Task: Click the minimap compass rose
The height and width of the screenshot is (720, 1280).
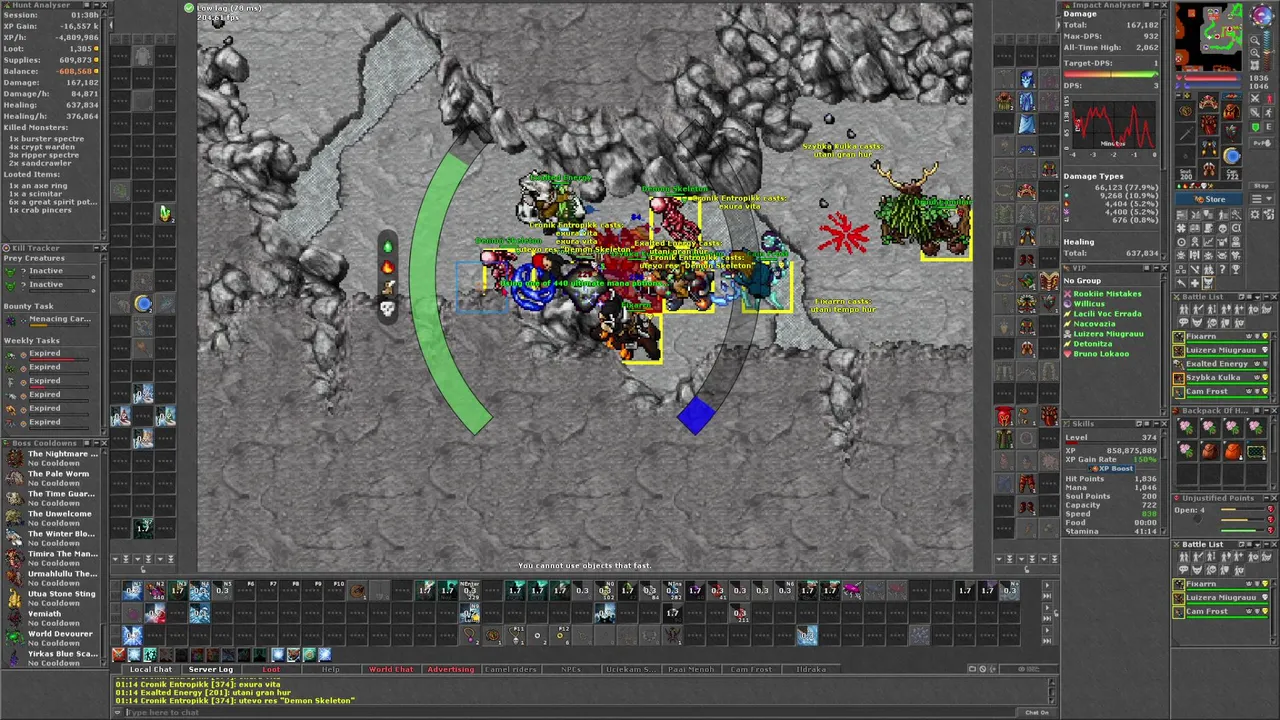Action: (x=1262, y=15)
